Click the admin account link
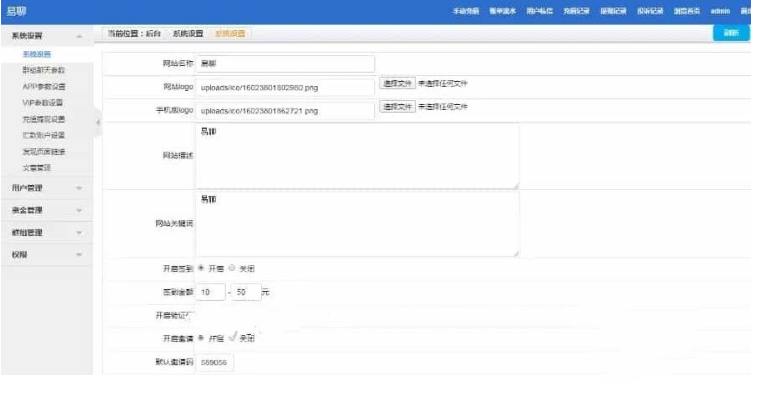This screenshot has height=398, width=775. click(x=720, y=11)
